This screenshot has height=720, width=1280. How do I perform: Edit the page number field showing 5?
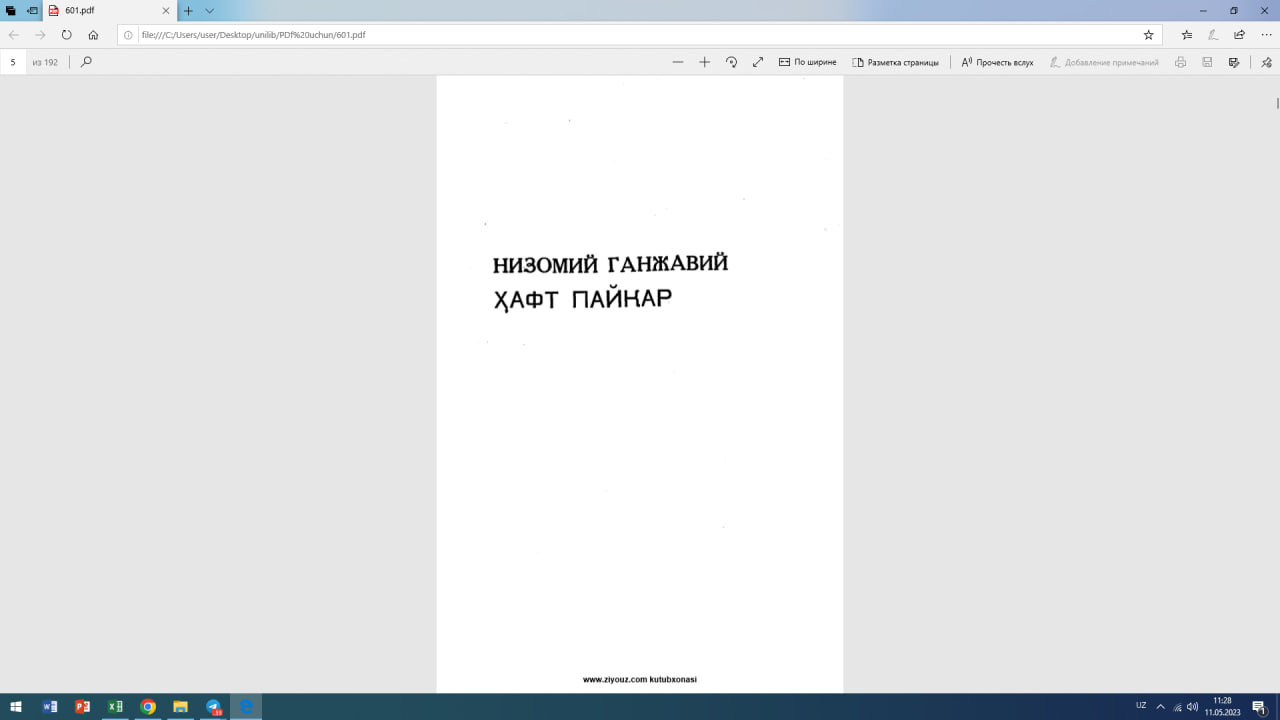[x=12, y=61]
